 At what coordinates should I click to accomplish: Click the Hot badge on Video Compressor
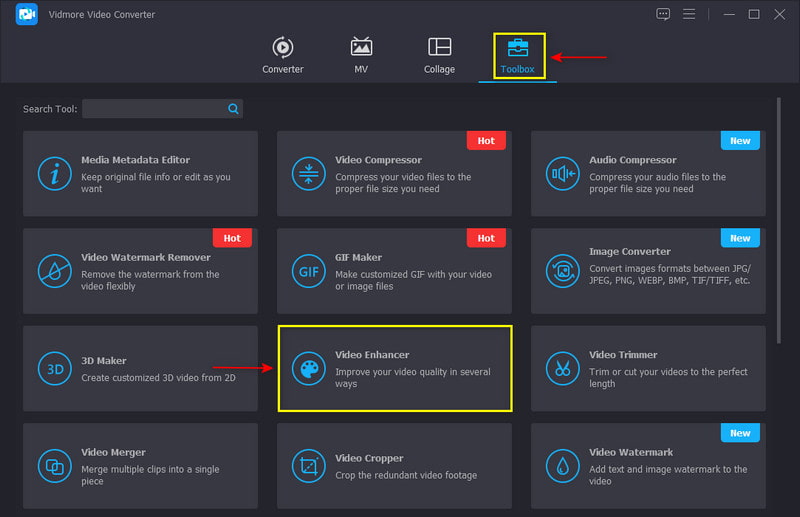486,140
